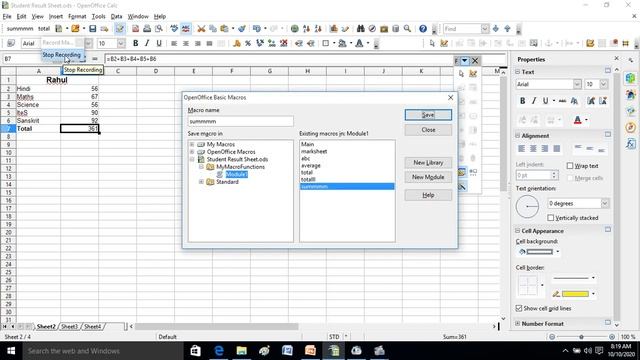Click the Format Paintbrush icon
Screen dimensions: 640x360
[x=242, y=29]
